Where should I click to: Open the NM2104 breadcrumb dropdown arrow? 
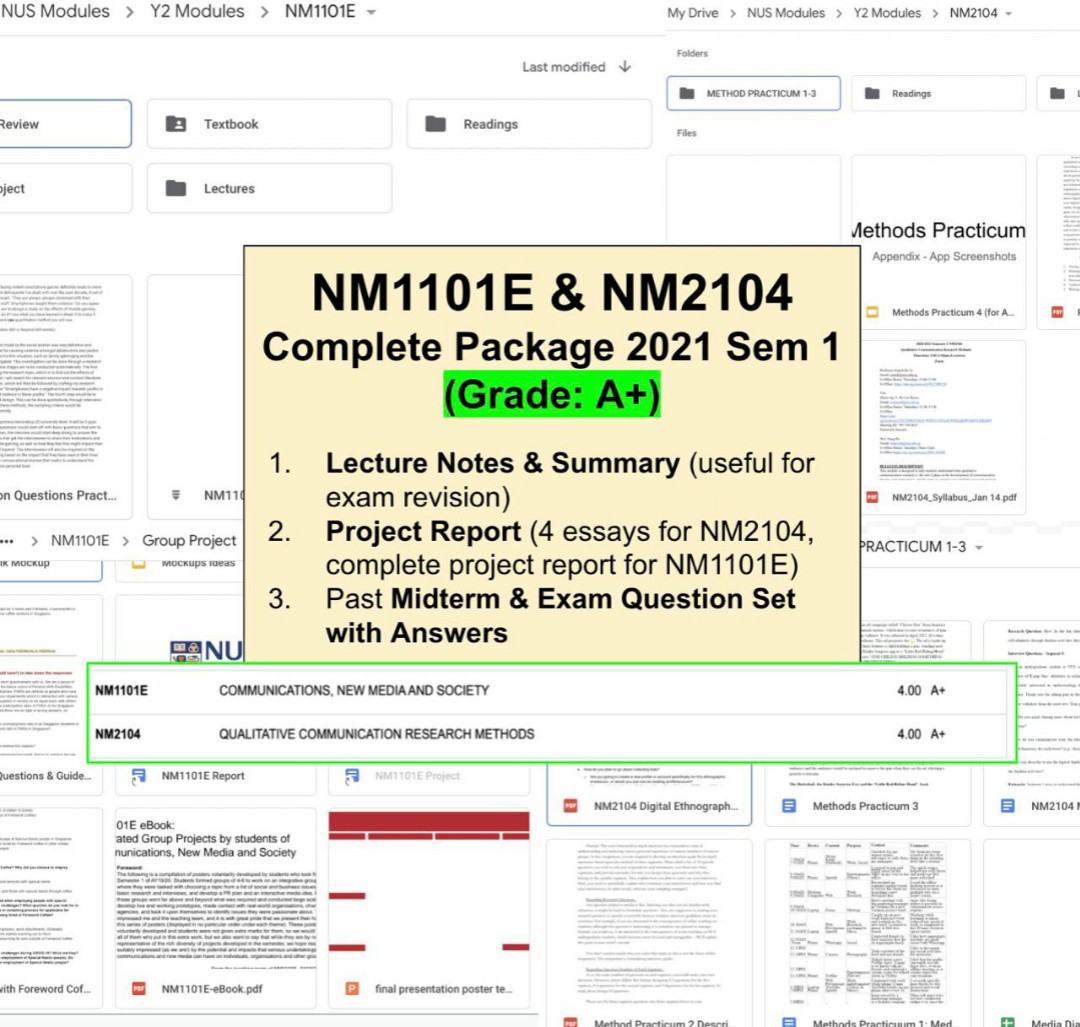[x=1008, y=13]
